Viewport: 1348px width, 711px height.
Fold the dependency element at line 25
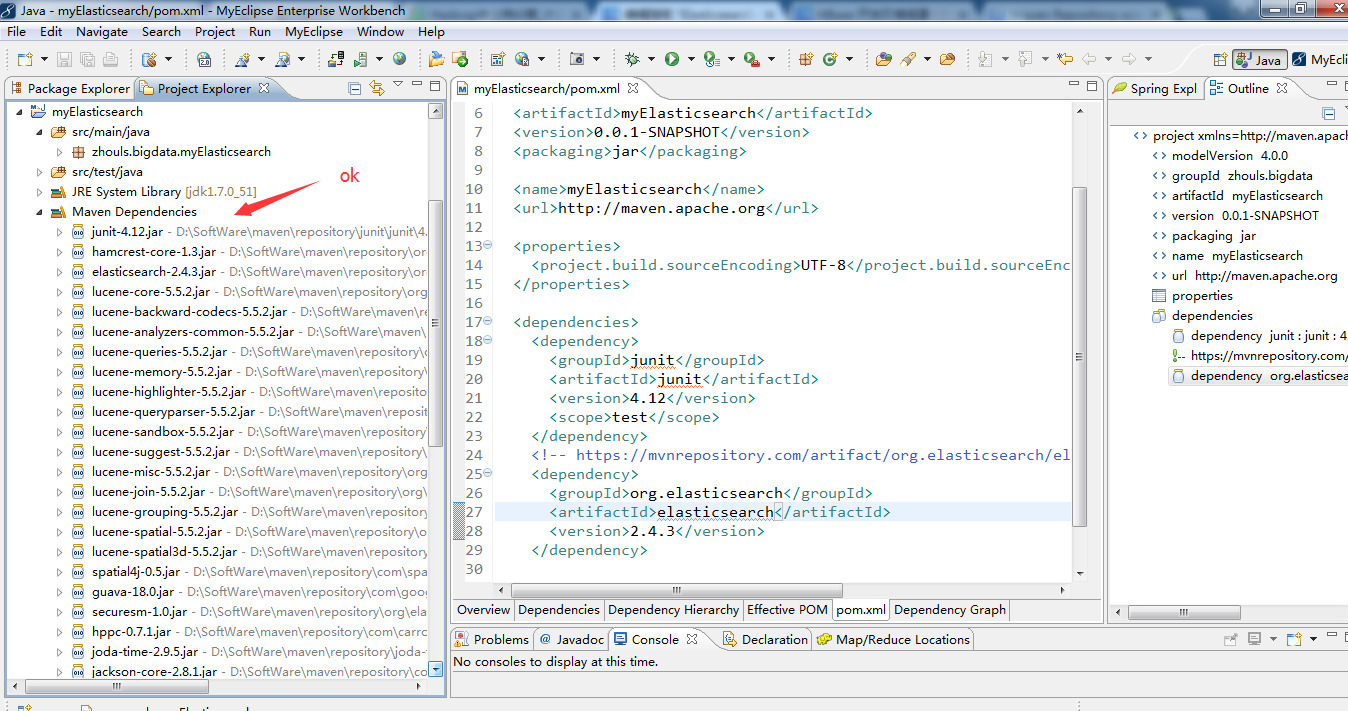(x=488, y=474)
